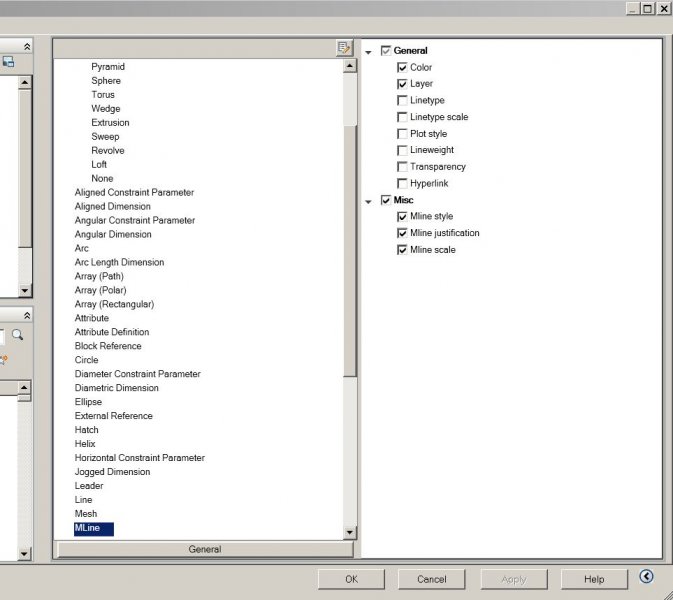Select Hatch in the object list

pos(86,430)
